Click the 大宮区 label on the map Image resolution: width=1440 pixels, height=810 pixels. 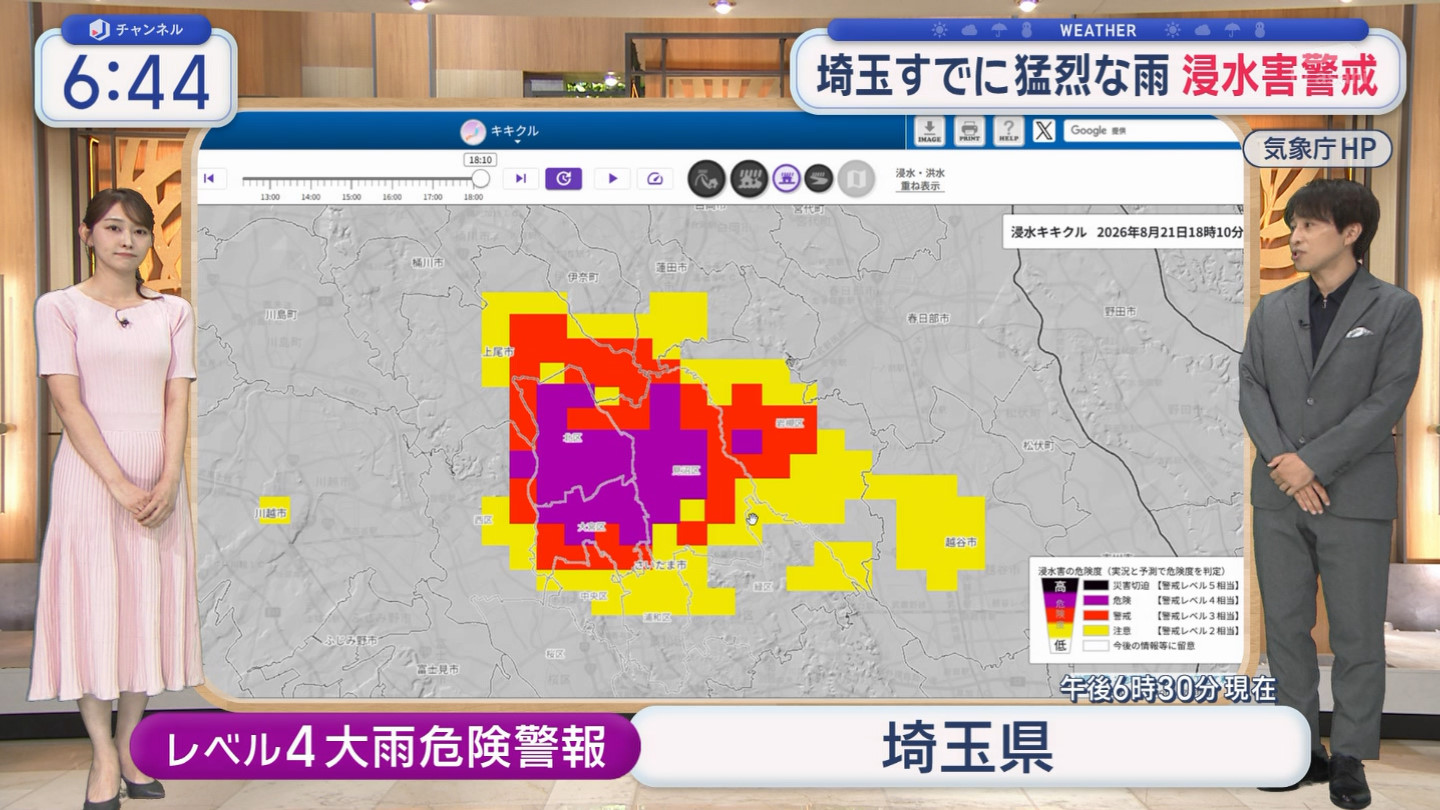pyautogui.click(x=592, y=526)
